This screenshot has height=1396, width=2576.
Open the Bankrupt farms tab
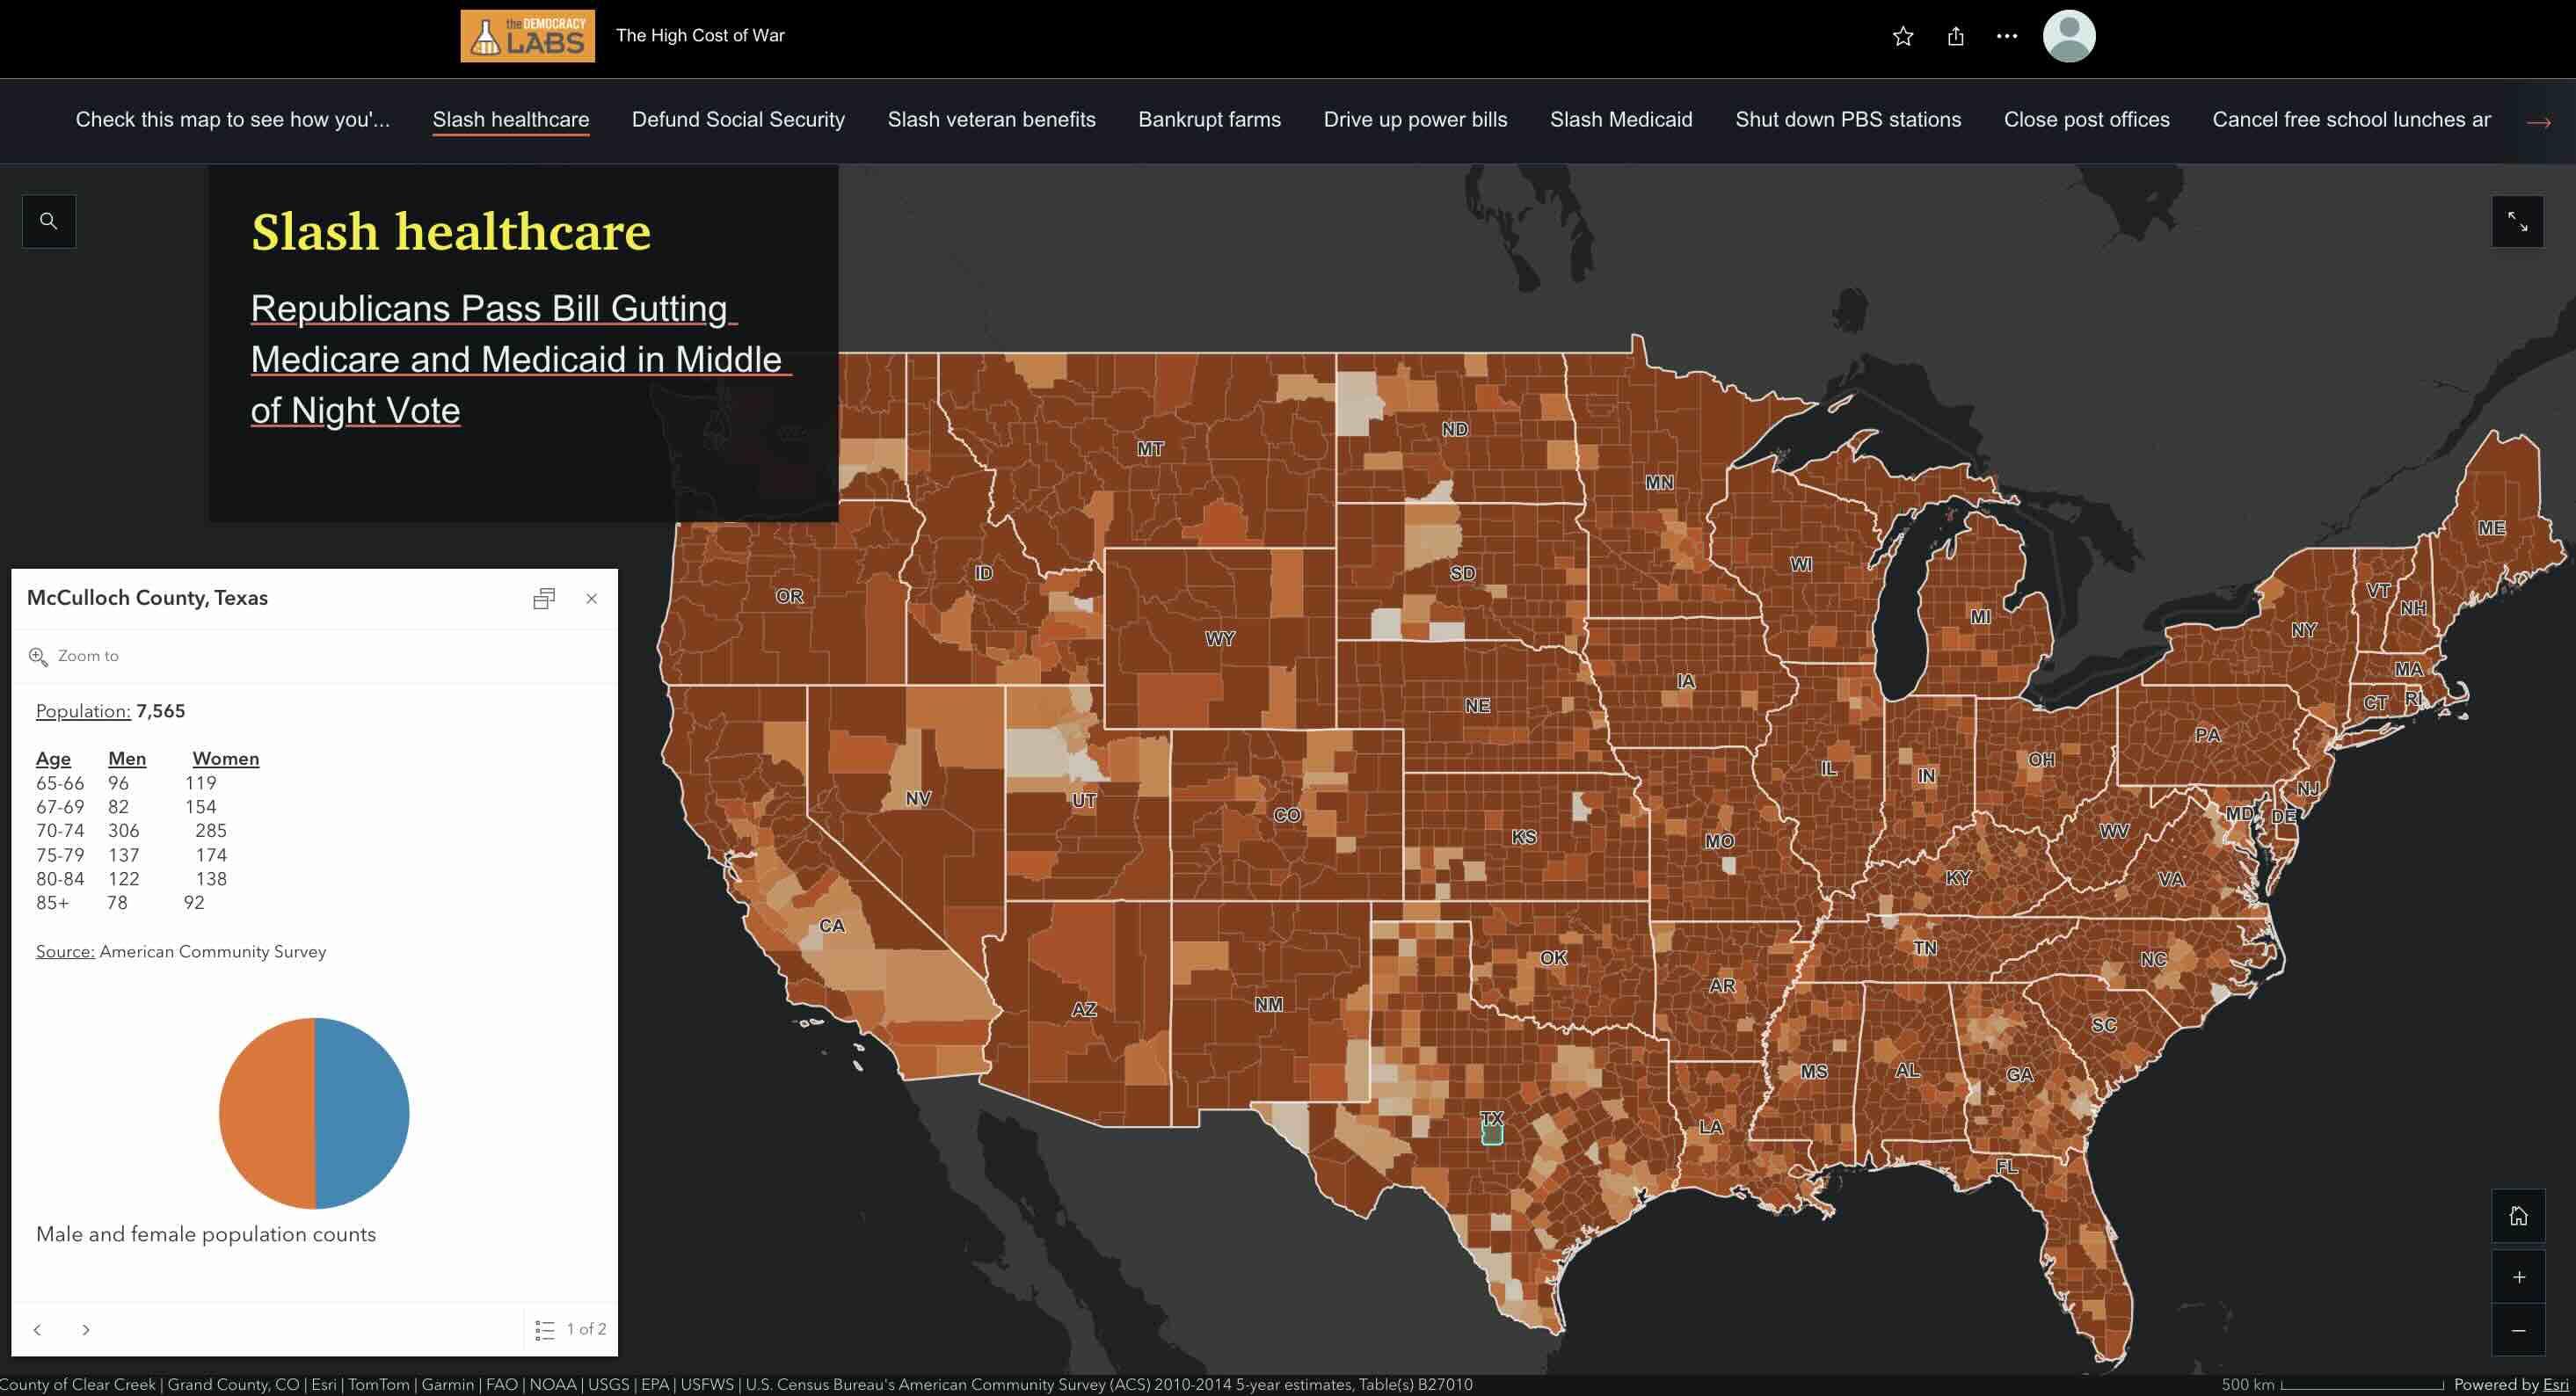click(1209, 120)
